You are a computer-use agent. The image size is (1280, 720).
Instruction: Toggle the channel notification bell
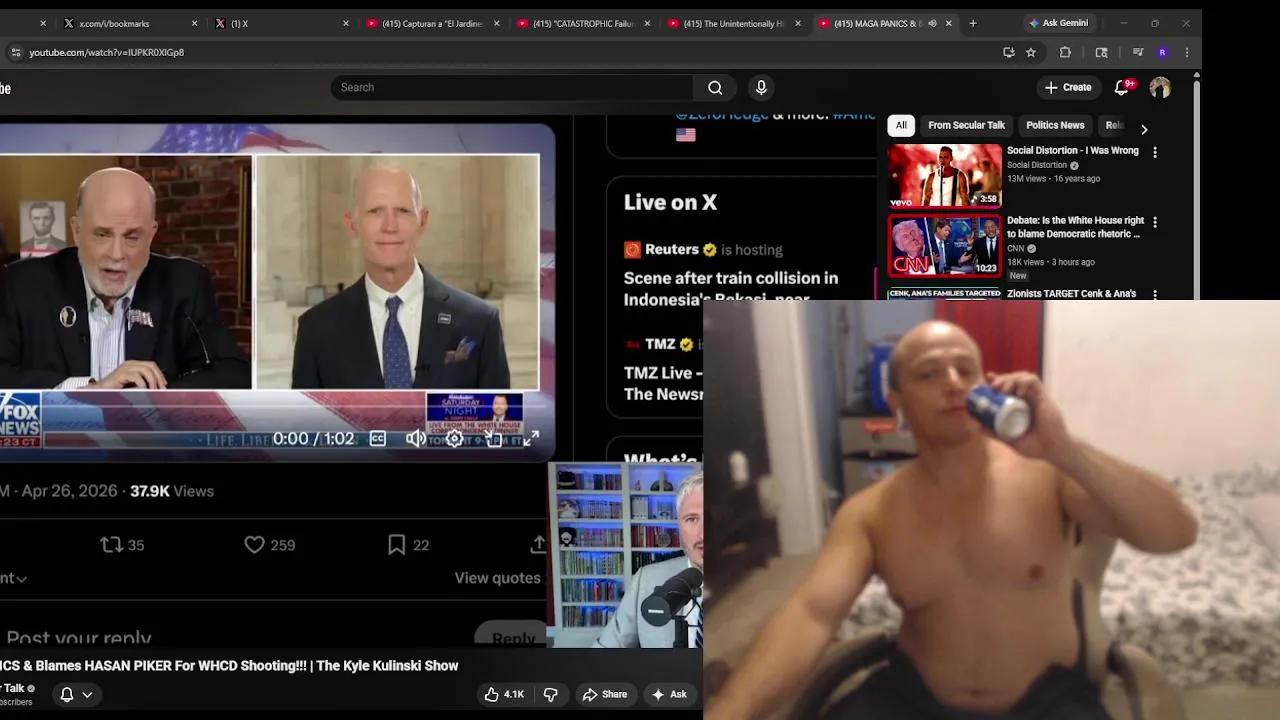pos(67,694)
